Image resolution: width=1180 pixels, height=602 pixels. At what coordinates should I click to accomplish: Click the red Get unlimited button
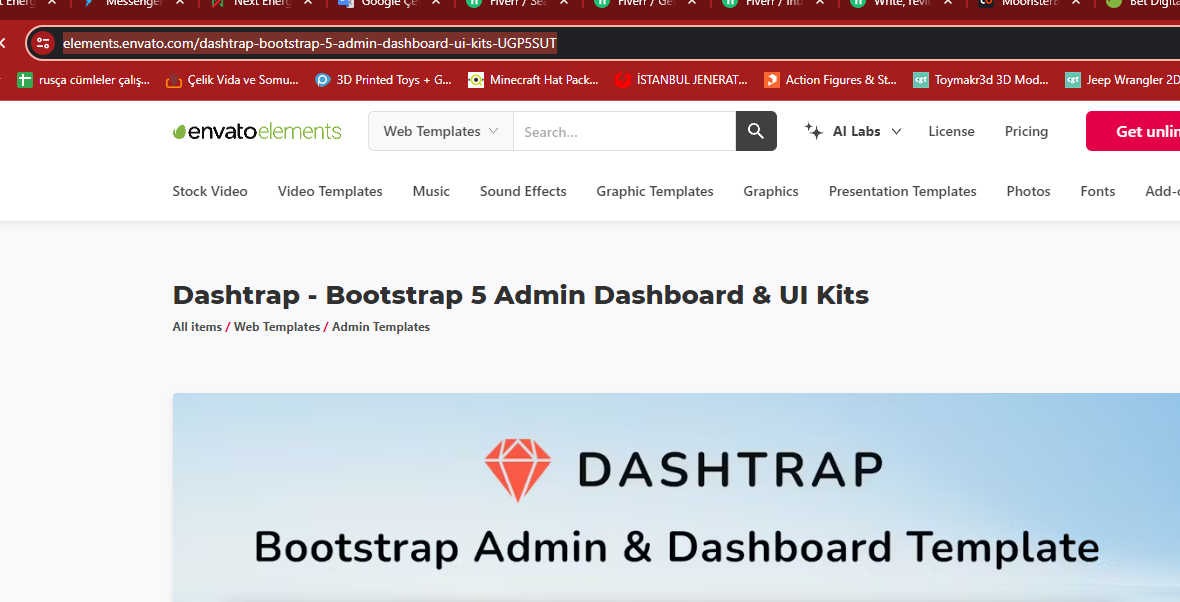click(1133, 131)
